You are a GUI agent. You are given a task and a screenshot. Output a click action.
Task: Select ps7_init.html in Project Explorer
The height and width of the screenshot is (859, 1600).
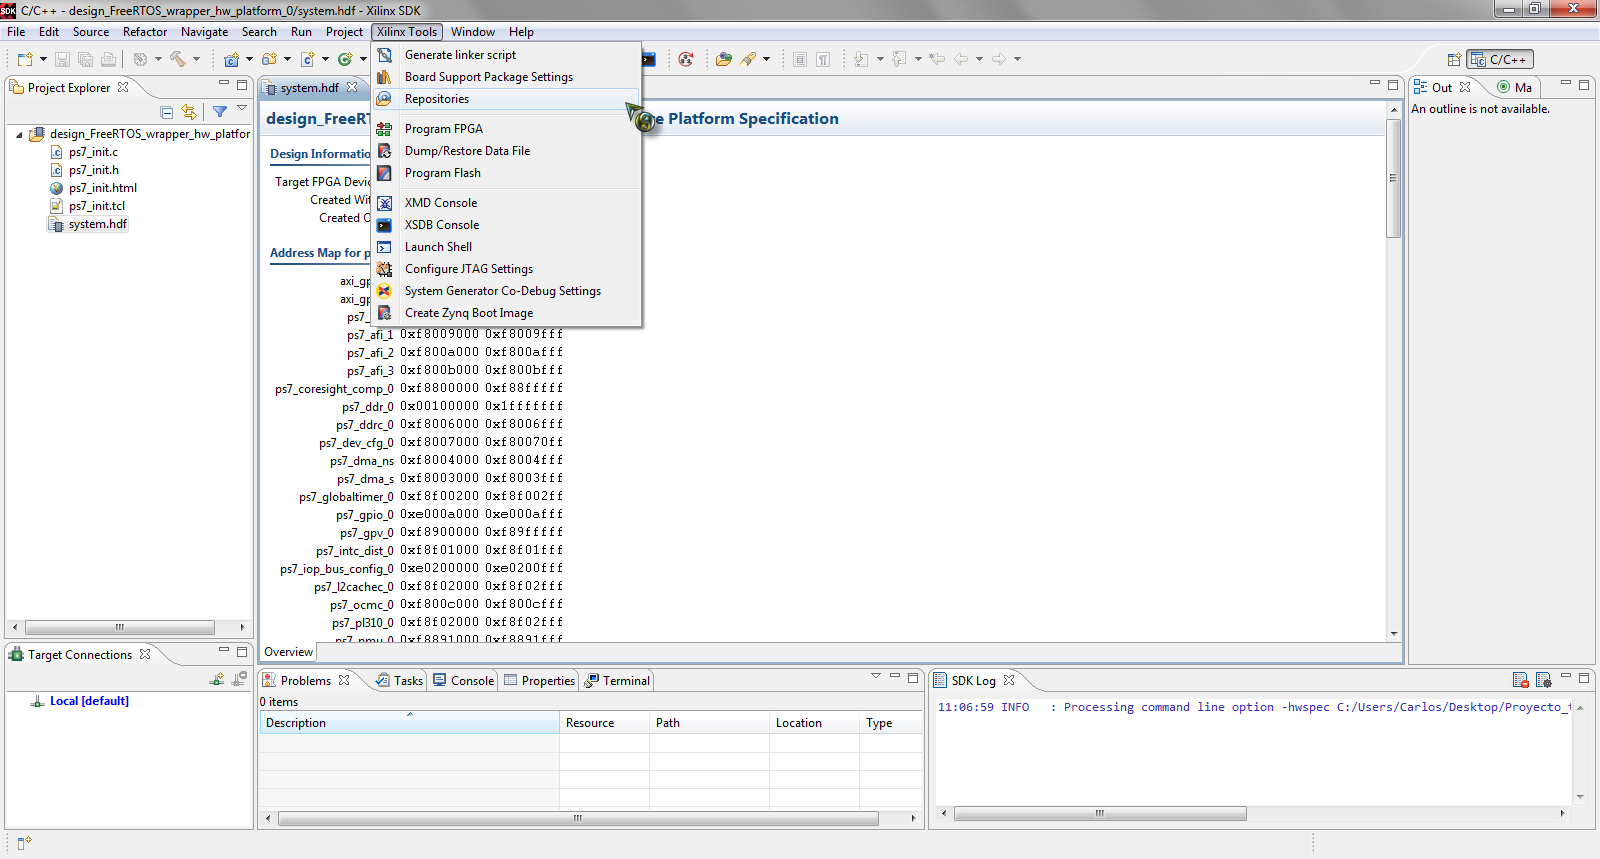tap(102, 188)
